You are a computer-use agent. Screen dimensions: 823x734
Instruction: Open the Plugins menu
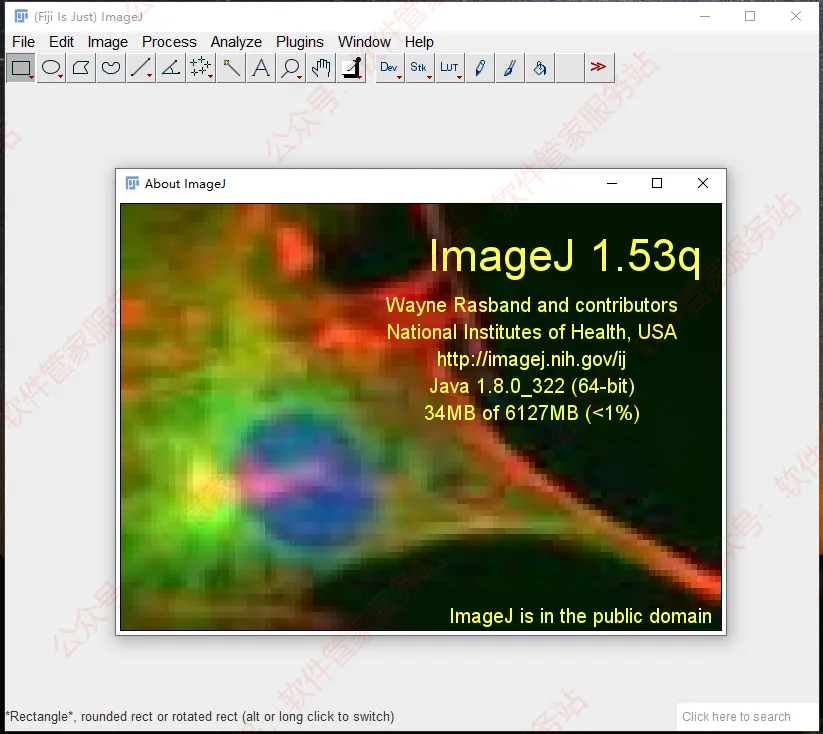[300, 42]
